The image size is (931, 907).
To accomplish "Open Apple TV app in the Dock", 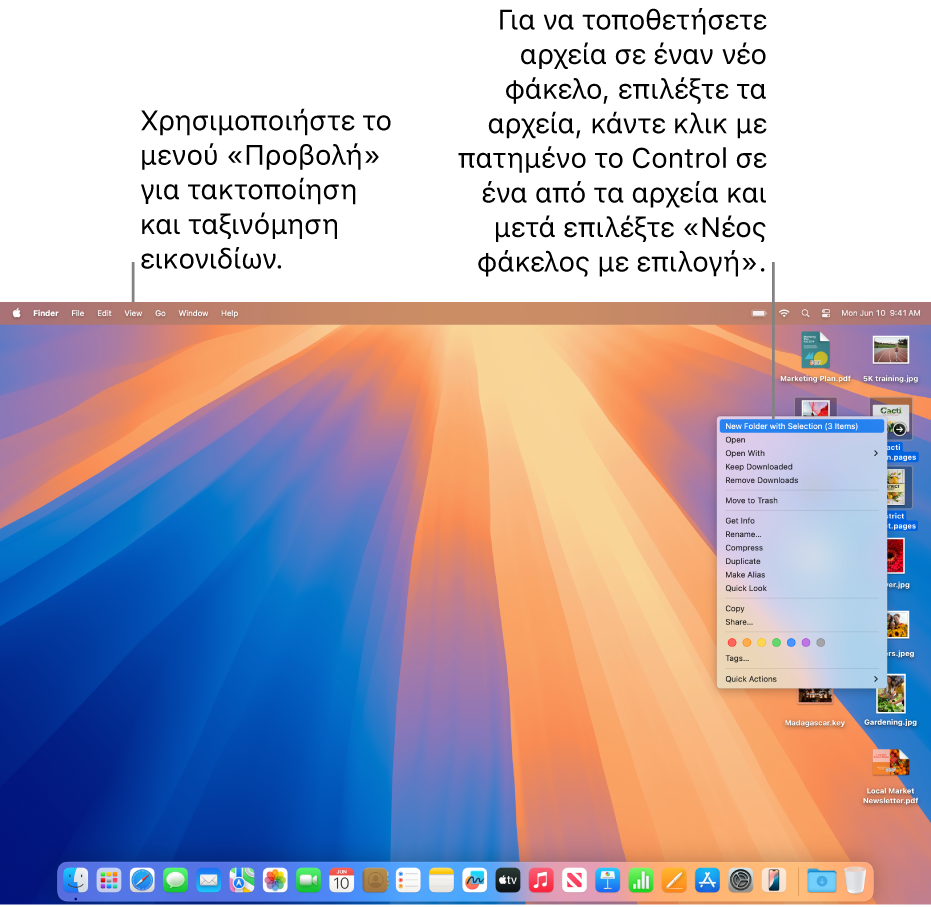I will point(508,880).
